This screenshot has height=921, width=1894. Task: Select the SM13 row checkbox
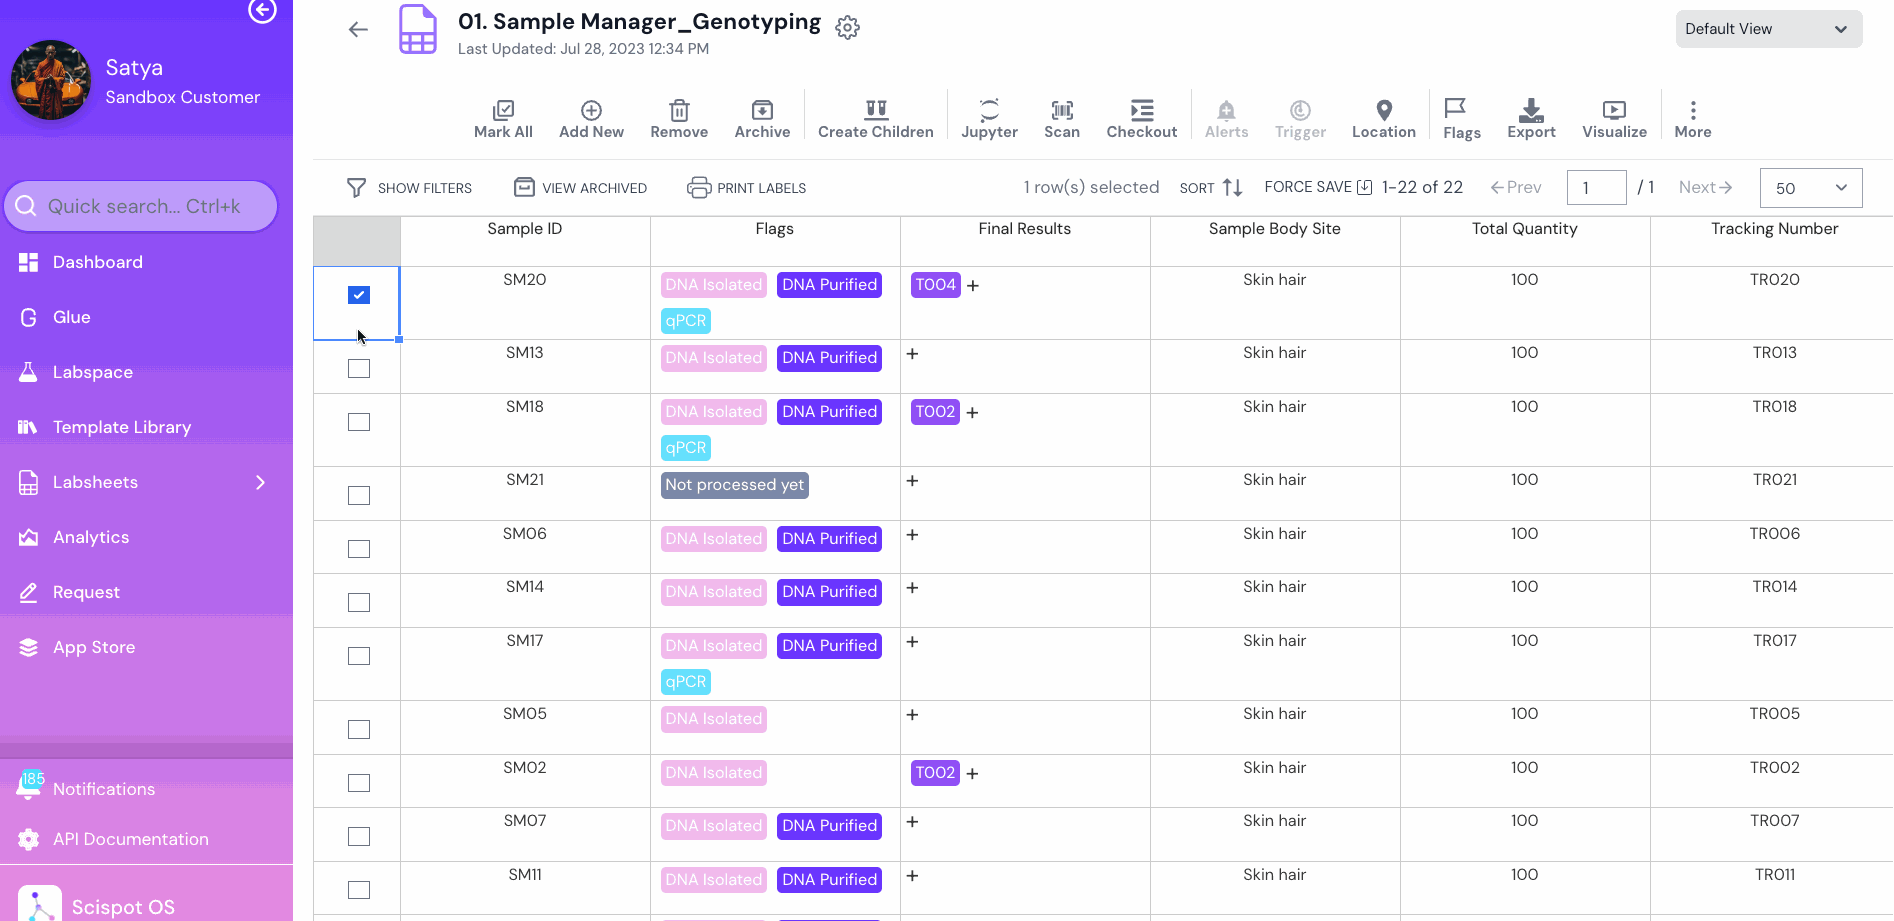point(359,369)
